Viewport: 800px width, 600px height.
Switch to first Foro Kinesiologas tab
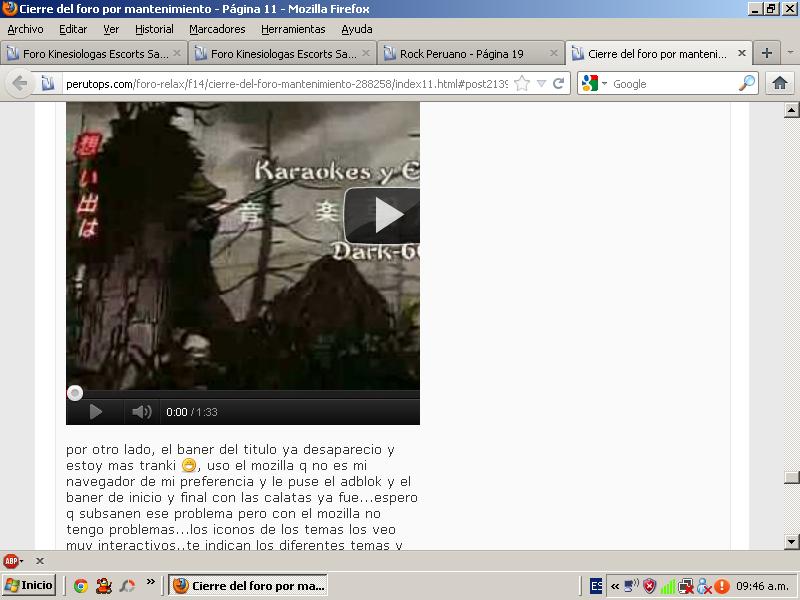tap(93, 53)
